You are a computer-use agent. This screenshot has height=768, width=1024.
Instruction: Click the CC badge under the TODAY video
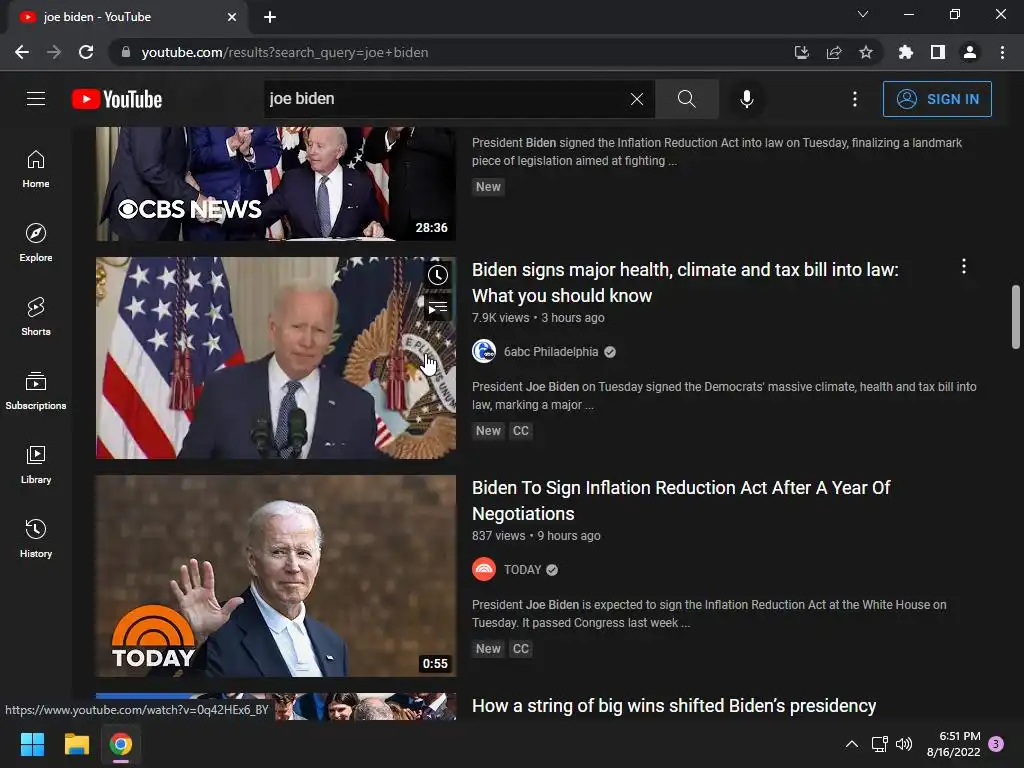point(520,648)
